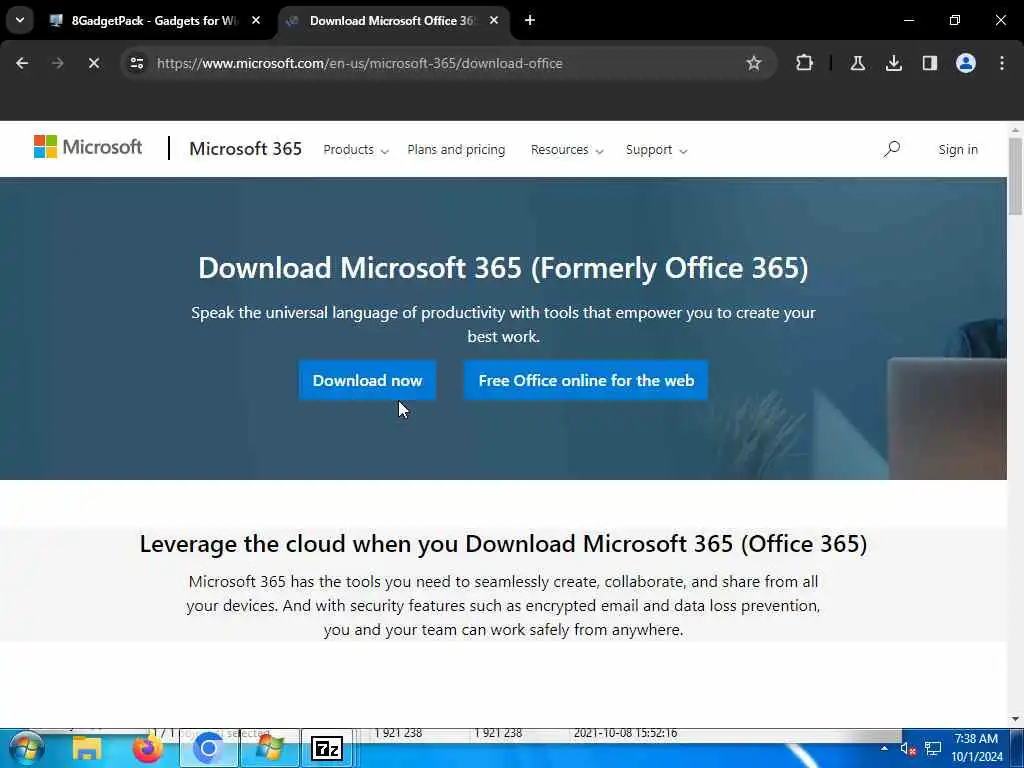Go back to the previous page

(x=22, y=63)
